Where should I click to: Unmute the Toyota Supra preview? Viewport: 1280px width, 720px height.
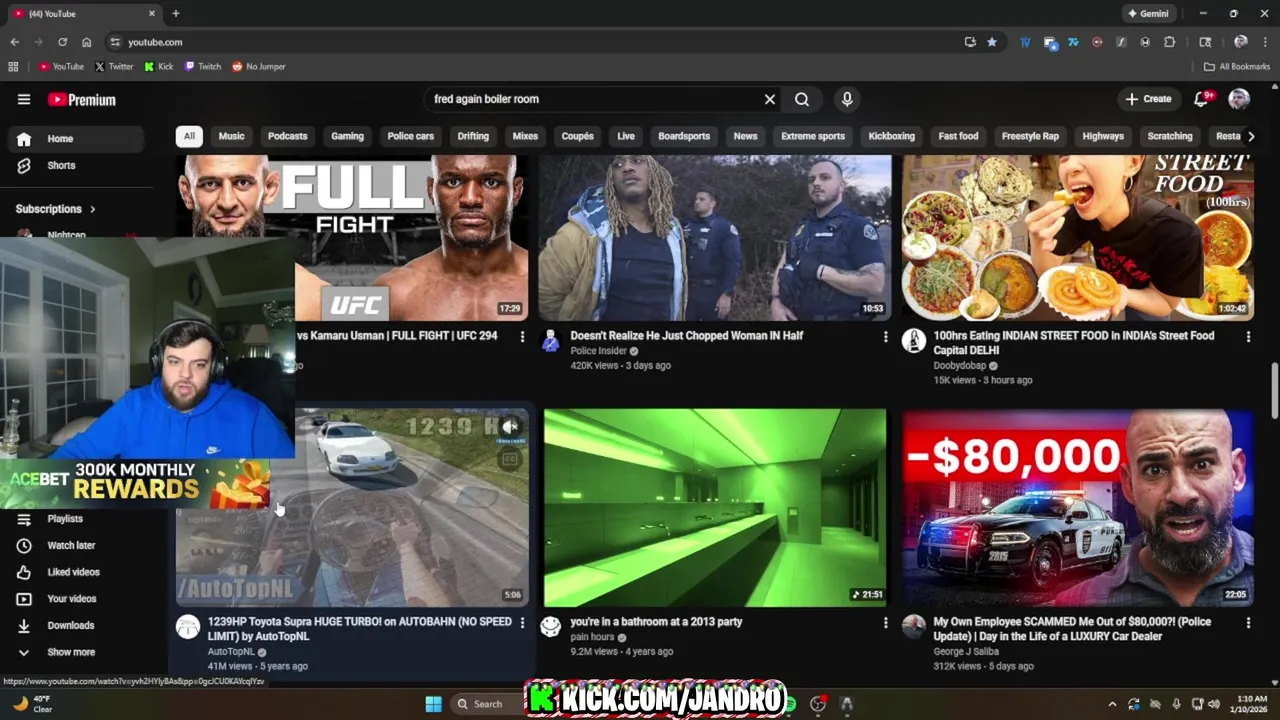[510, 427]
